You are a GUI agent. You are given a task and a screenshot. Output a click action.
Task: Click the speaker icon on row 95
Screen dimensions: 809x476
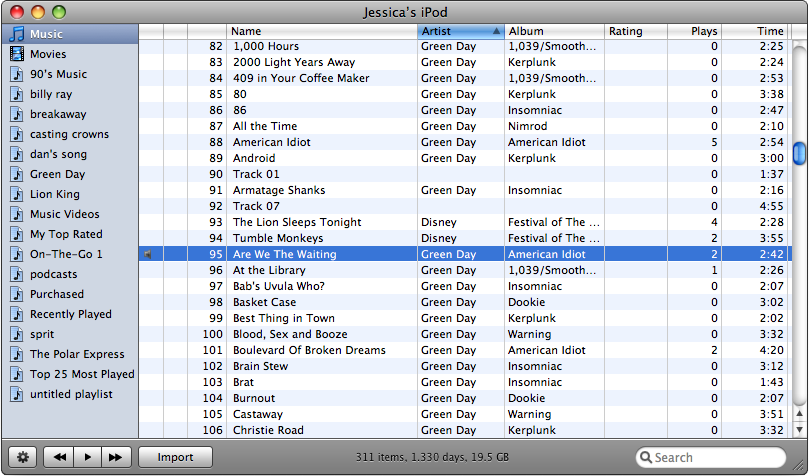tap(148, 254)
